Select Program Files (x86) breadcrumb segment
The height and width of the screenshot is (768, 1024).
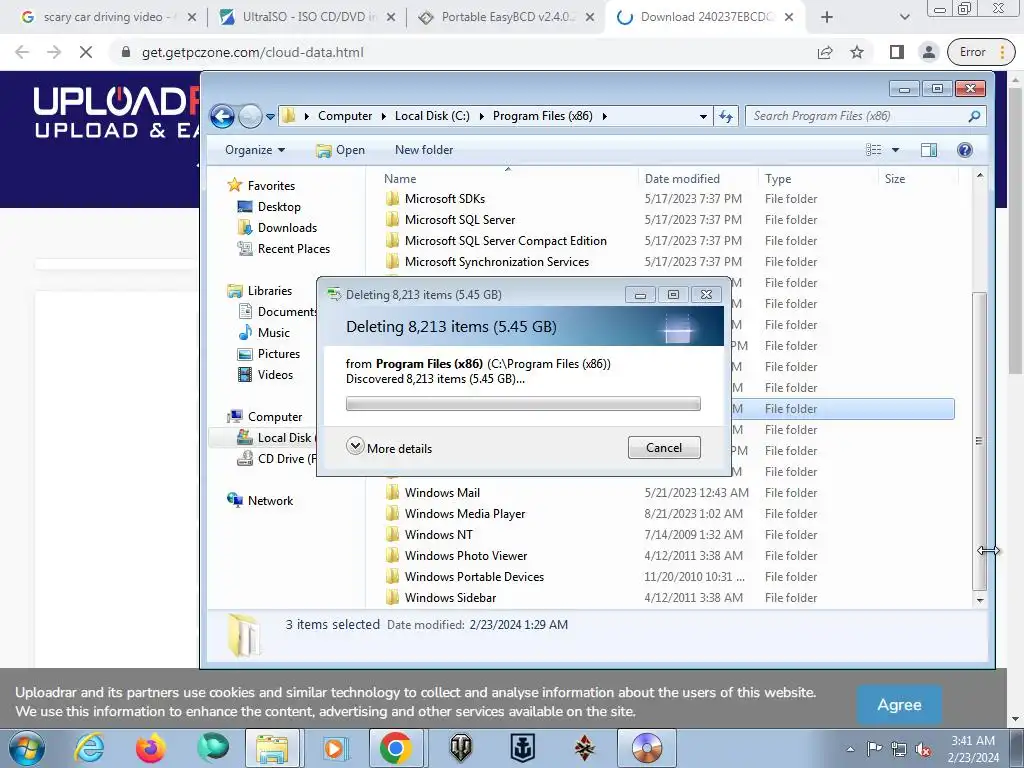coord(543,116)
